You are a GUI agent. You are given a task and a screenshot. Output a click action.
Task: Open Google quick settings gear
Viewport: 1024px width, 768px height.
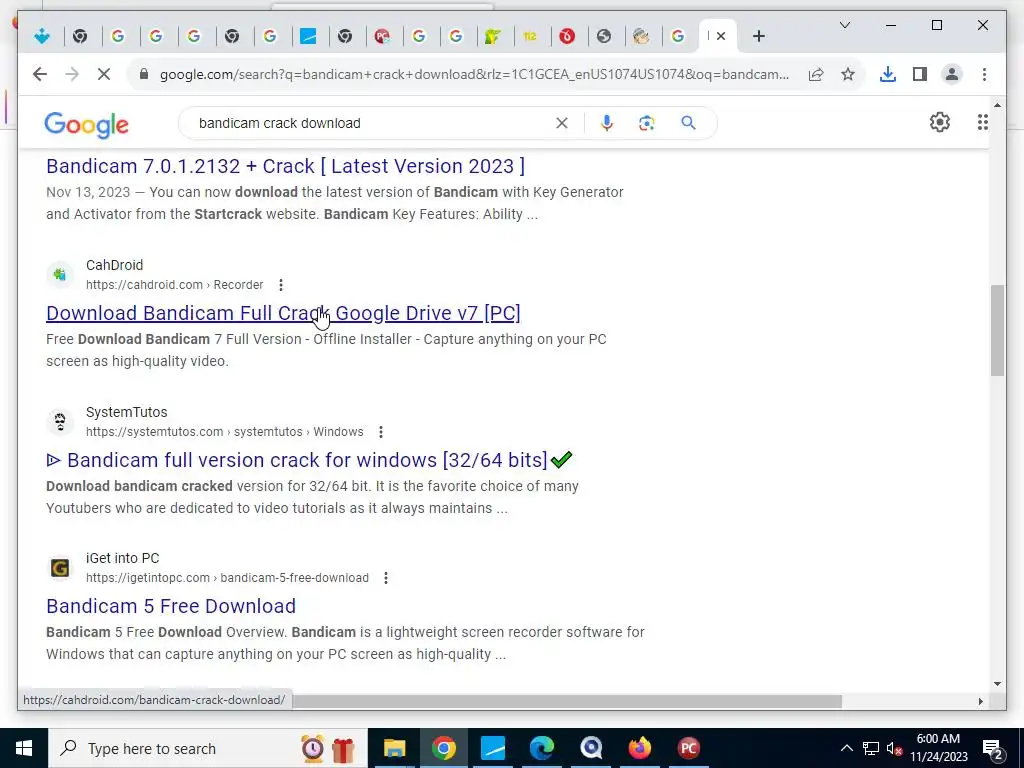tap(940, 122)
